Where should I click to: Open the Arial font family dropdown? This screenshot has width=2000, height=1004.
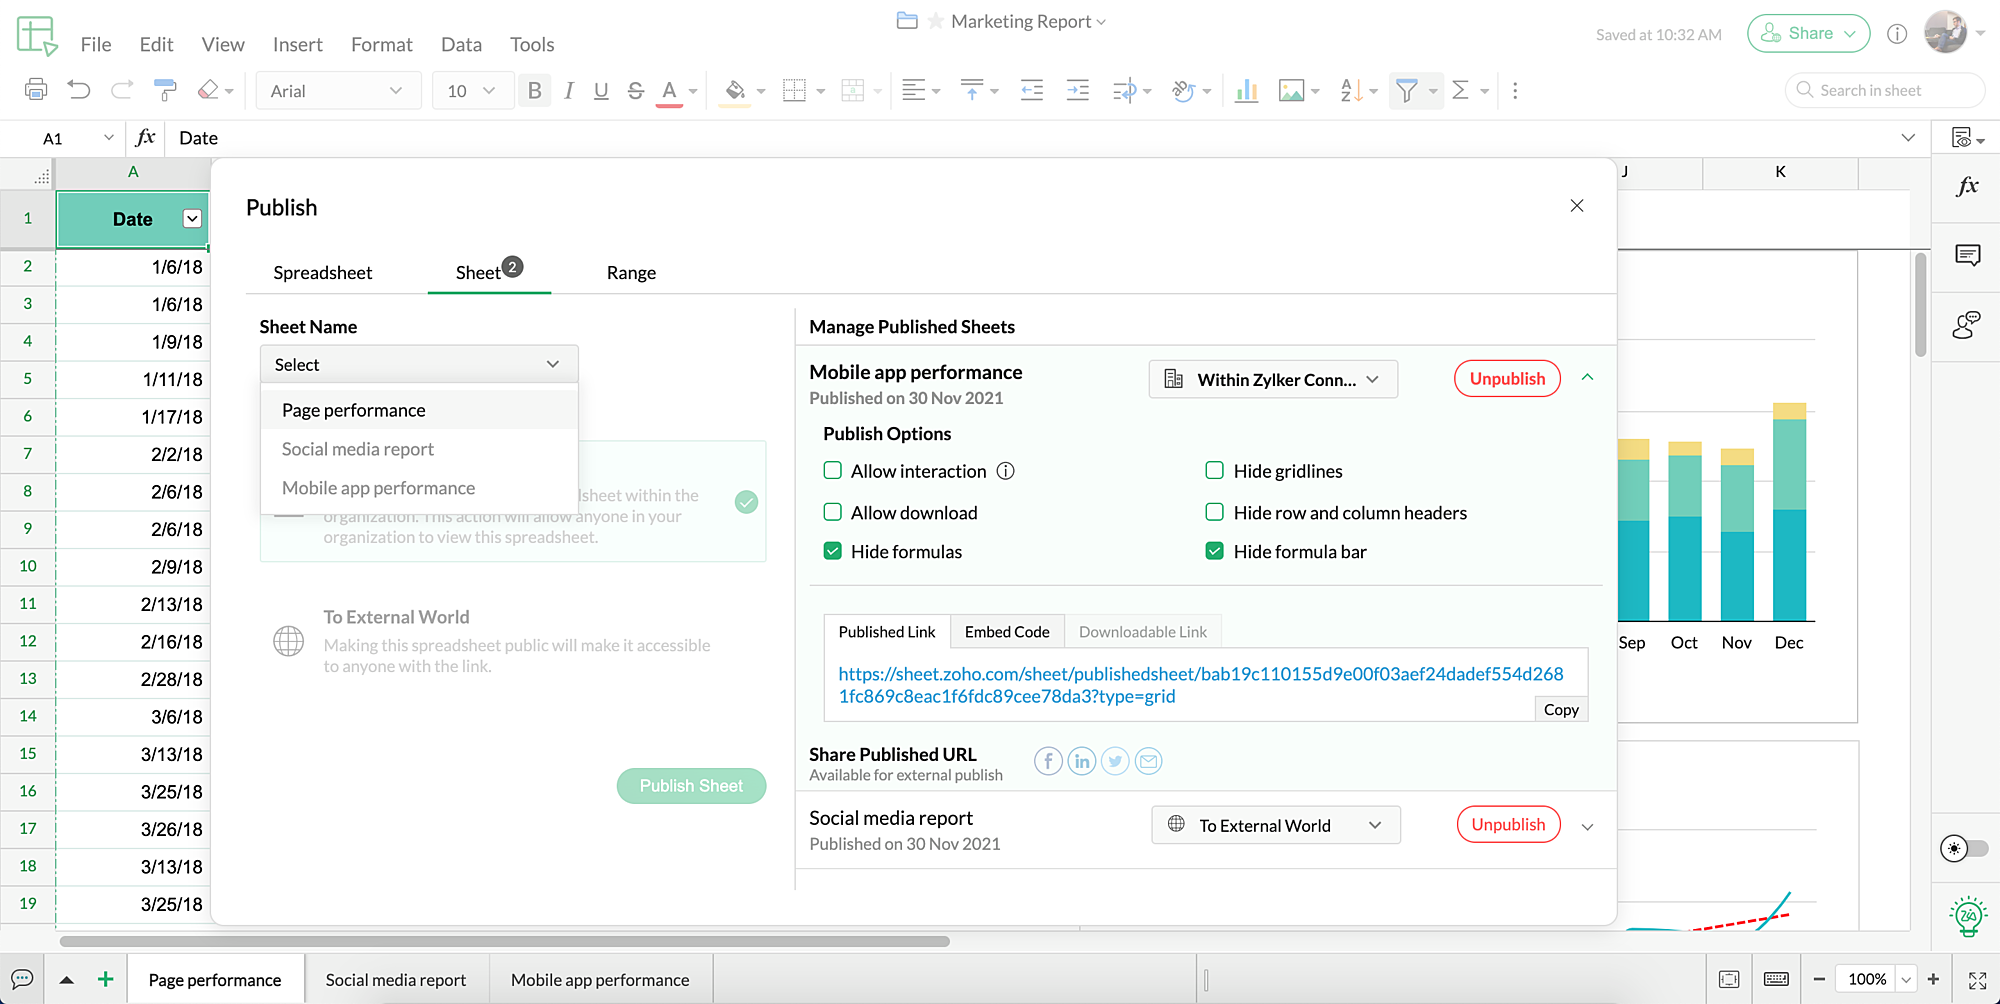click(x=337, y=91)
